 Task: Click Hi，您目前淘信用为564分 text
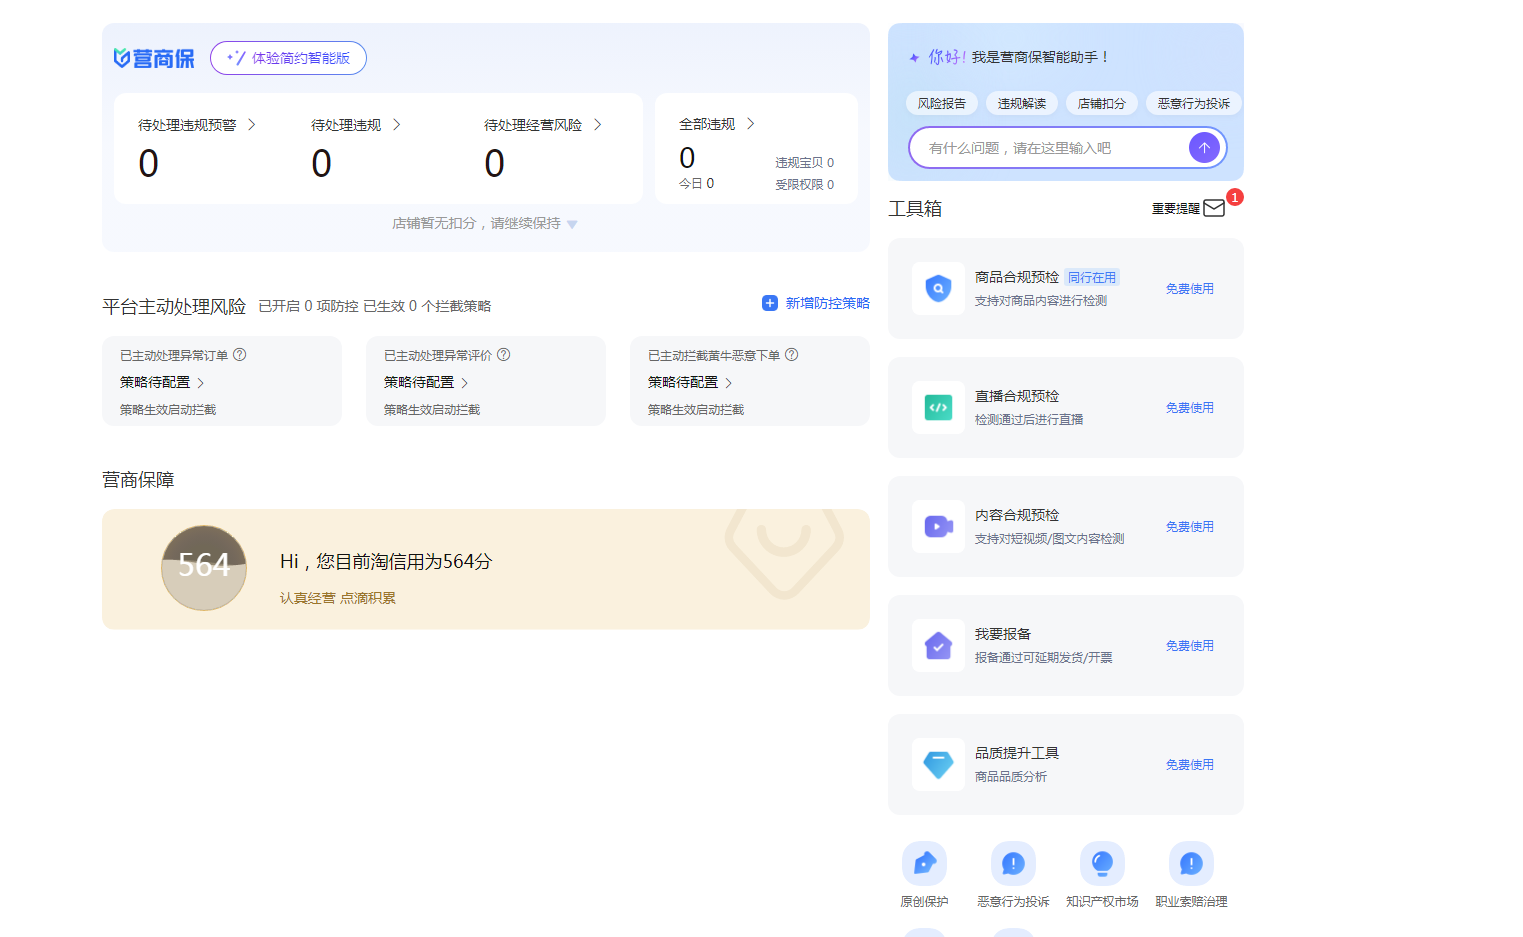[386, 562]
